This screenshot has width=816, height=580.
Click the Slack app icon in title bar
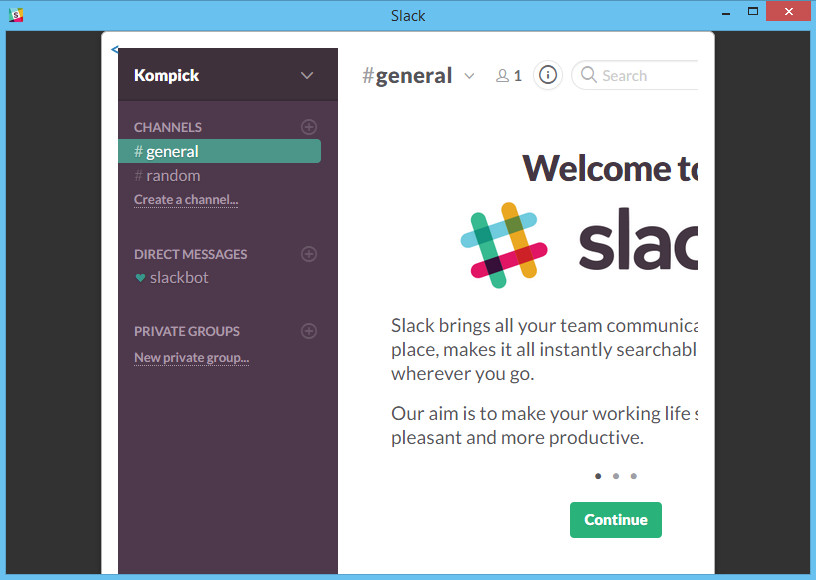[16, 15]
